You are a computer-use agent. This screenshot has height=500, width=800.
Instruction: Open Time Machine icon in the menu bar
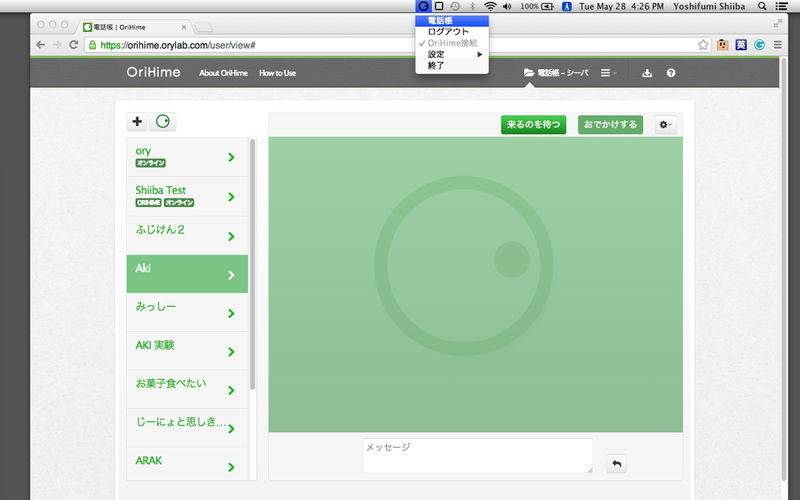(455, 6)
